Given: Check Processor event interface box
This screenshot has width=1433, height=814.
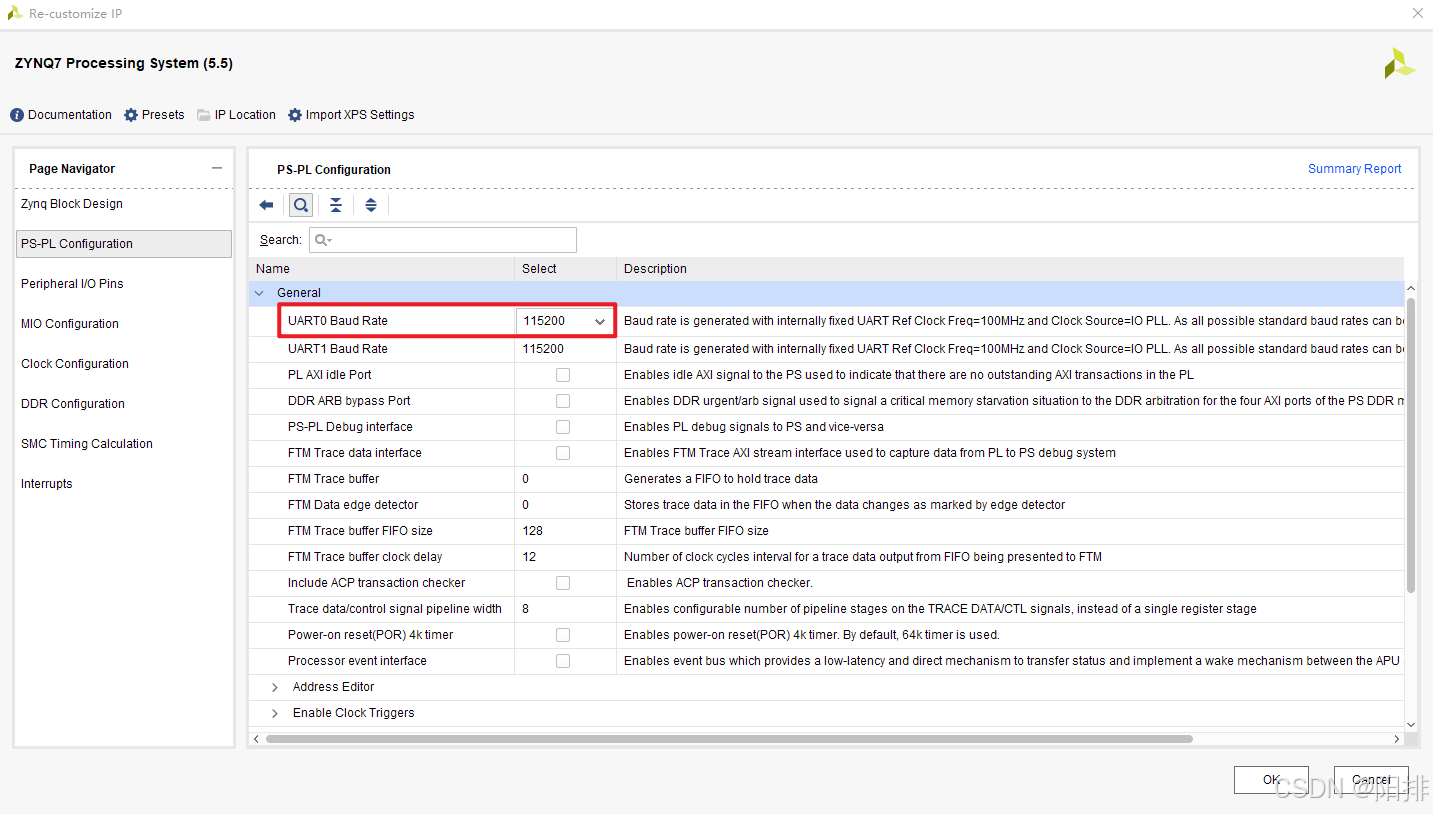Looking at the screenshot, I should coord(563,661).
